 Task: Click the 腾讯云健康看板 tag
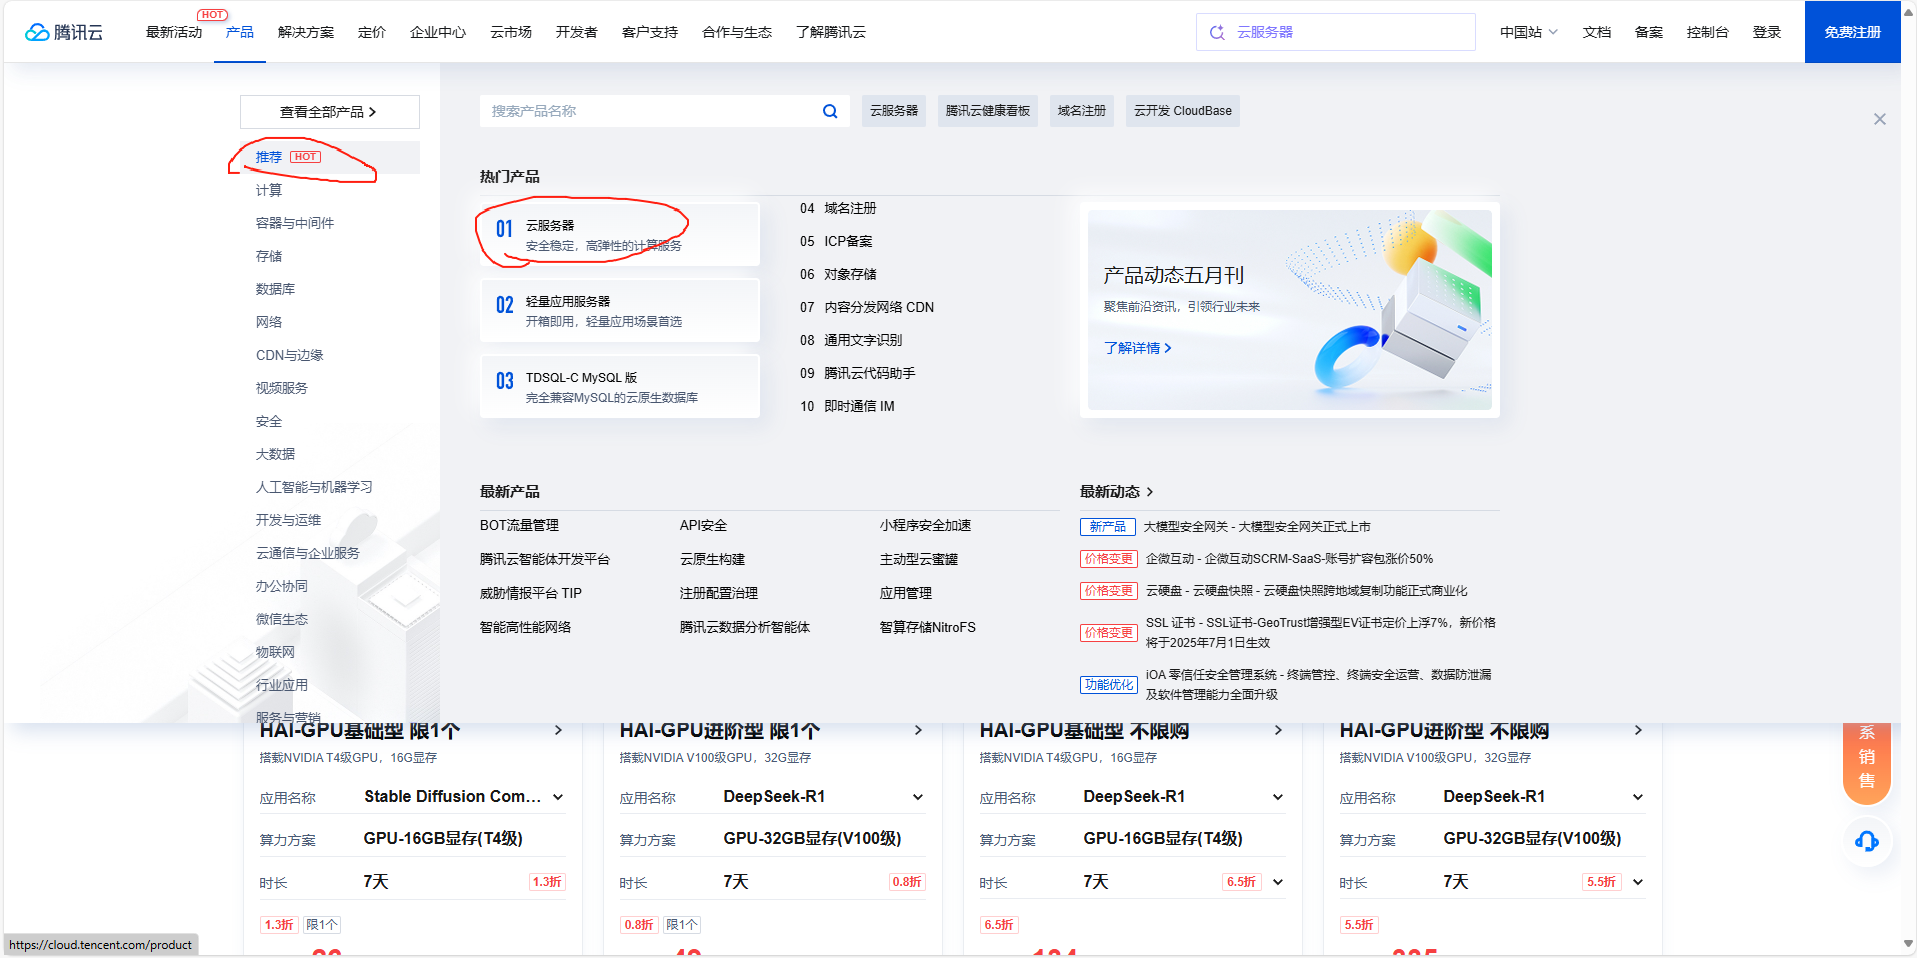pyautogui.click(x=988, y=111)
